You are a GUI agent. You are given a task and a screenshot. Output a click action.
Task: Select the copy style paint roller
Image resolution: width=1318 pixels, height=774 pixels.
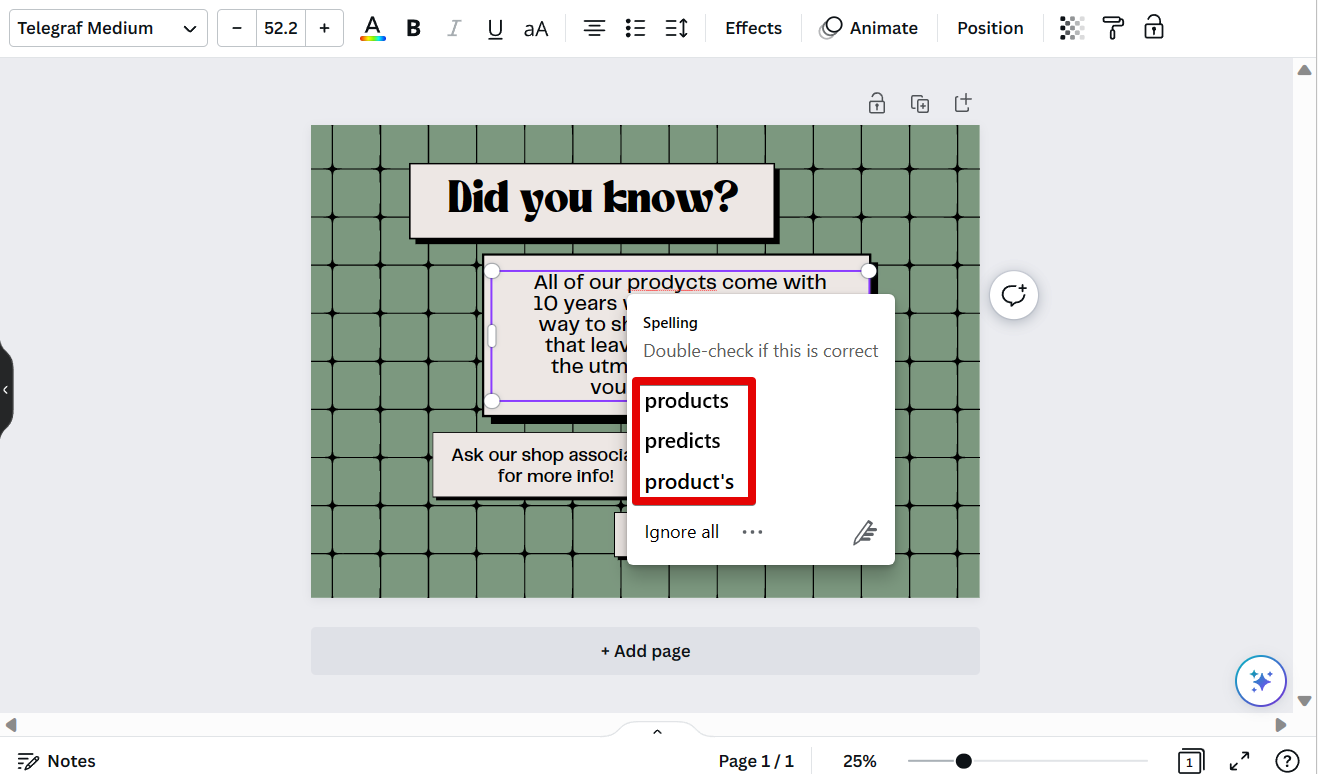point(1113,28)
